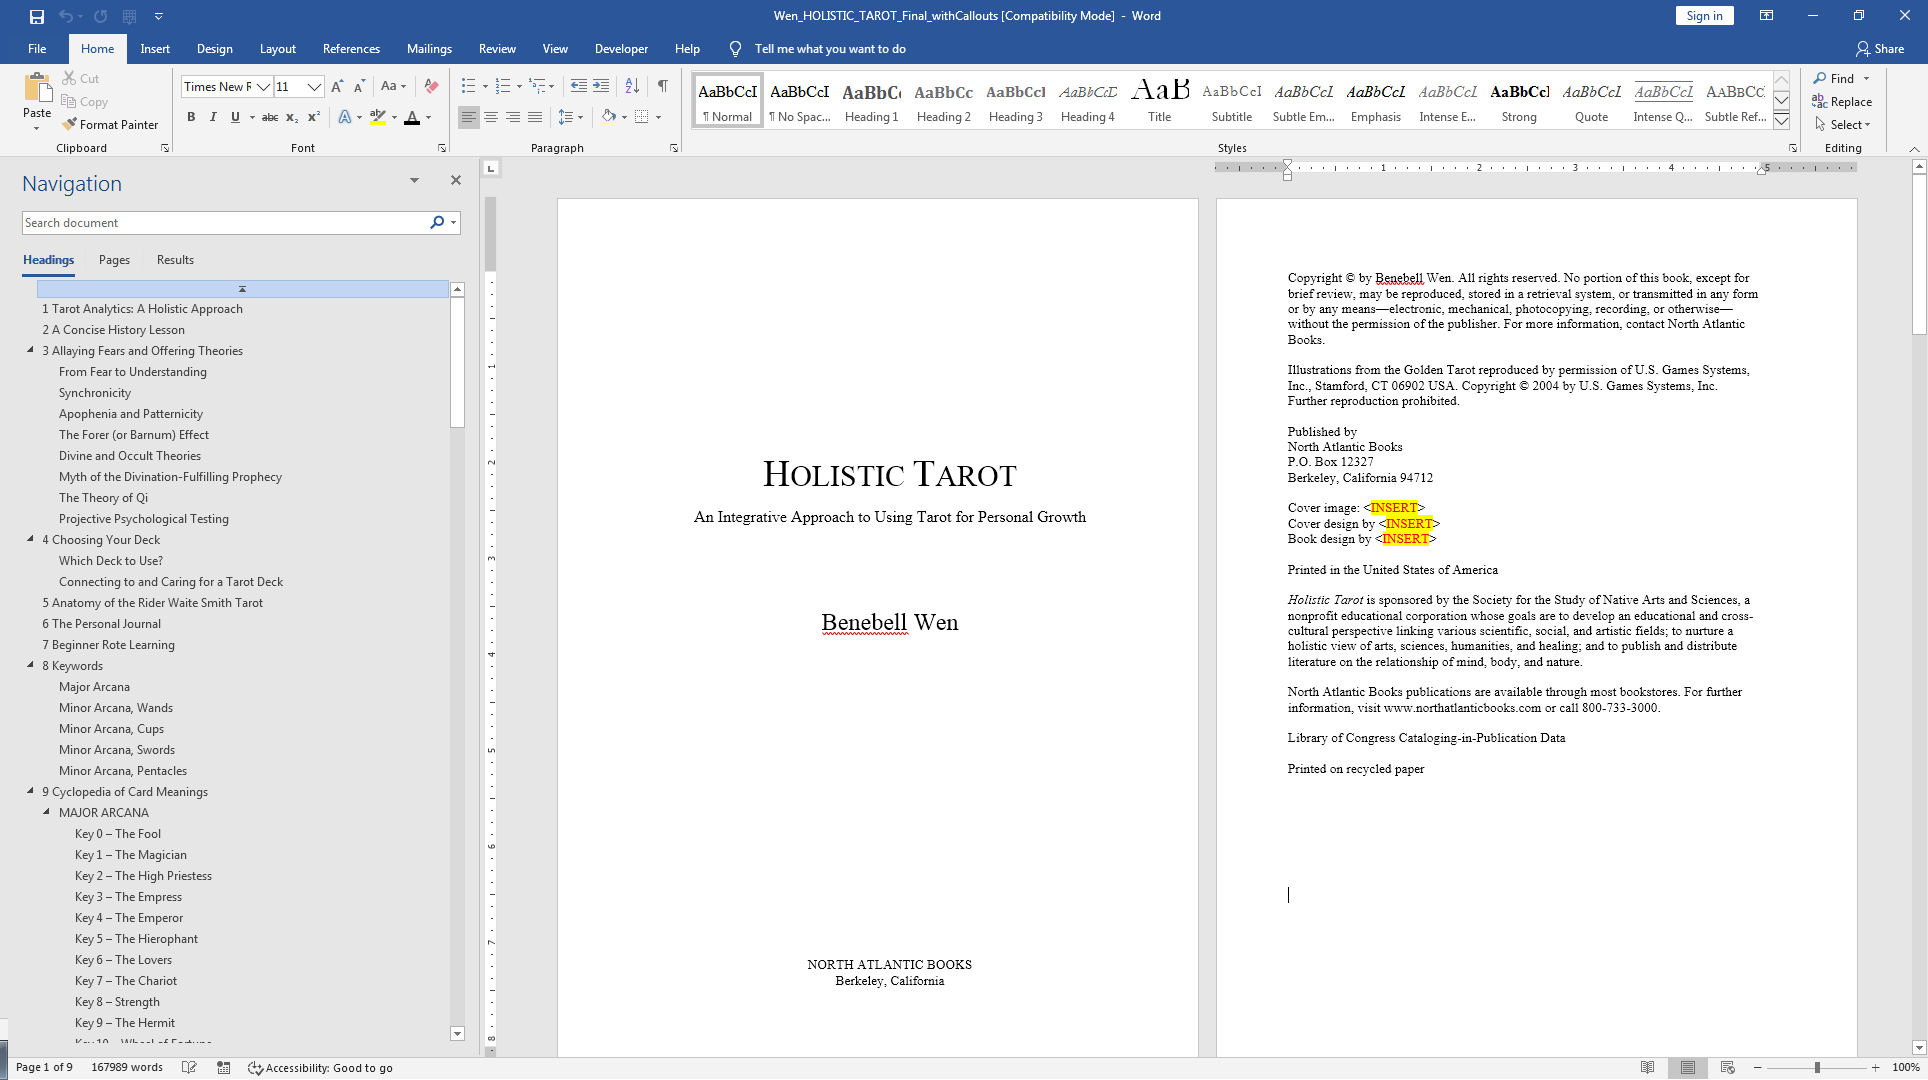Toggle Italic formatting
1928x1080 pixels.
(x=213, y=117)
